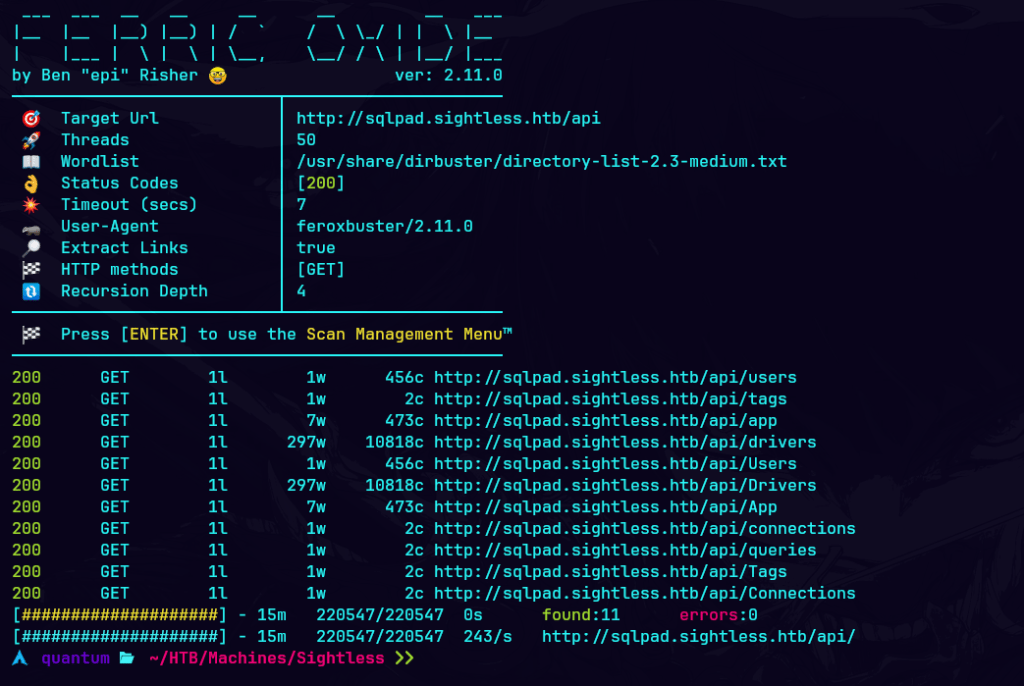The width and height of the screenshot is (1024, 686).
Task: Click the wordlist path directory-list-2.3-medium.txt
Action: coord(541,162)
